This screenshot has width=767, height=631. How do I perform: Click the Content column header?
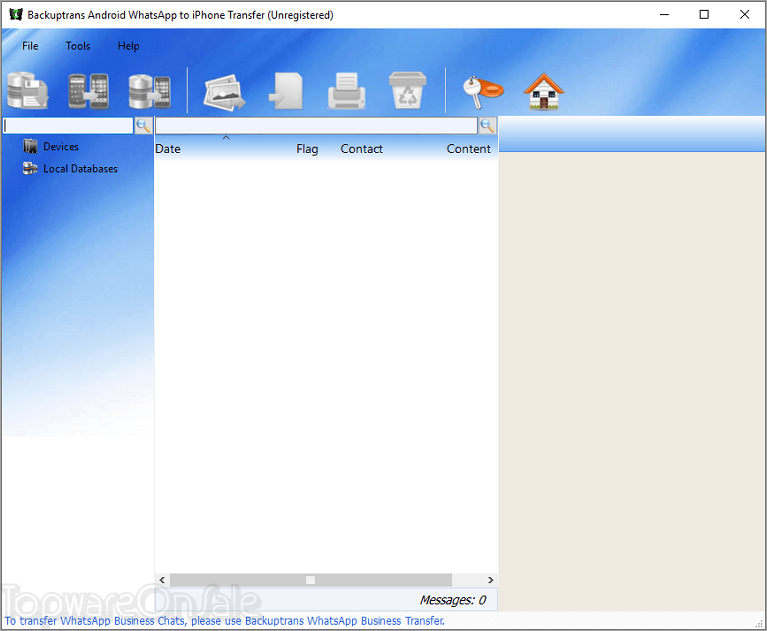tap(468, 149)
